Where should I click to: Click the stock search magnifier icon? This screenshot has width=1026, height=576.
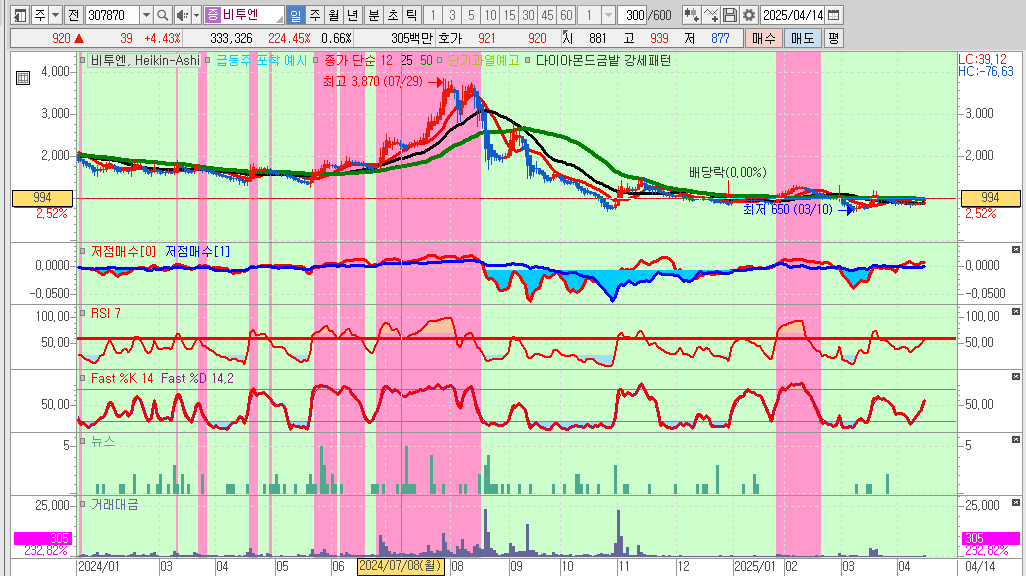point(163,14)
